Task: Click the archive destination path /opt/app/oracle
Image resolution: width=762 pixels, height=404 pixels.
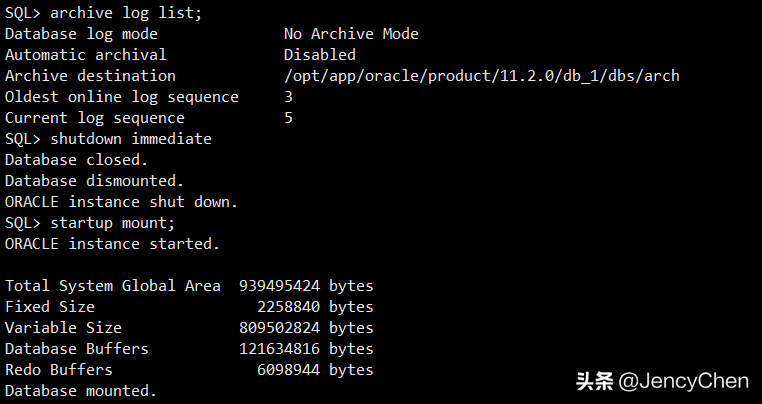Action: pos(481,76)
